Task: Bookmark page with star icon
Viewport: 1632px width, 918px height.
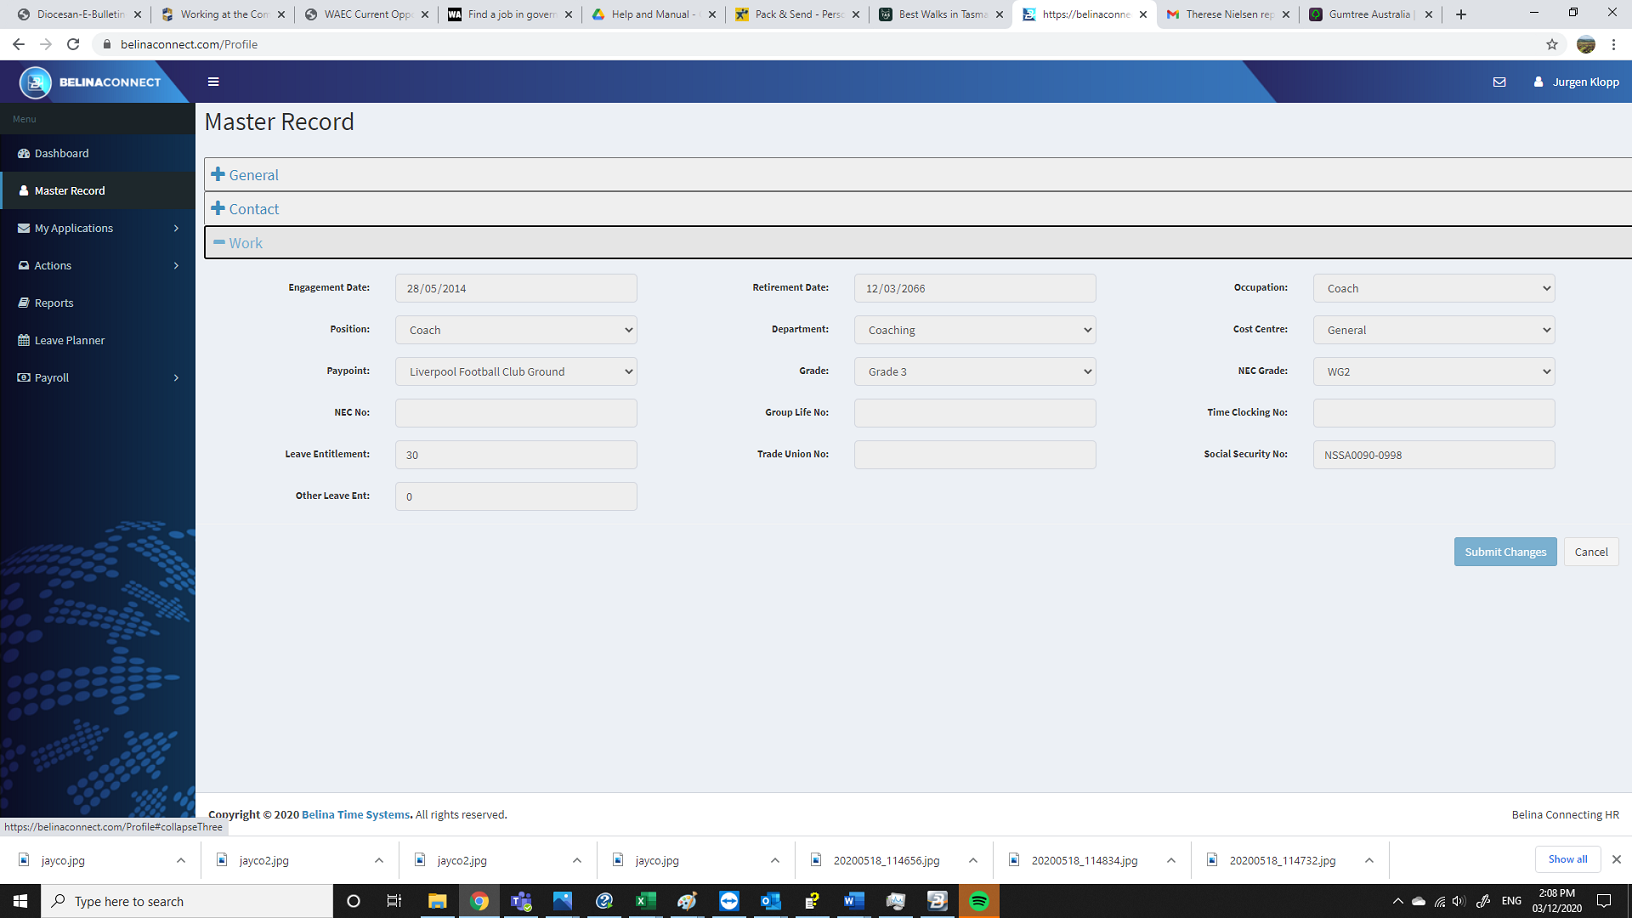Action: [1552, 44]
